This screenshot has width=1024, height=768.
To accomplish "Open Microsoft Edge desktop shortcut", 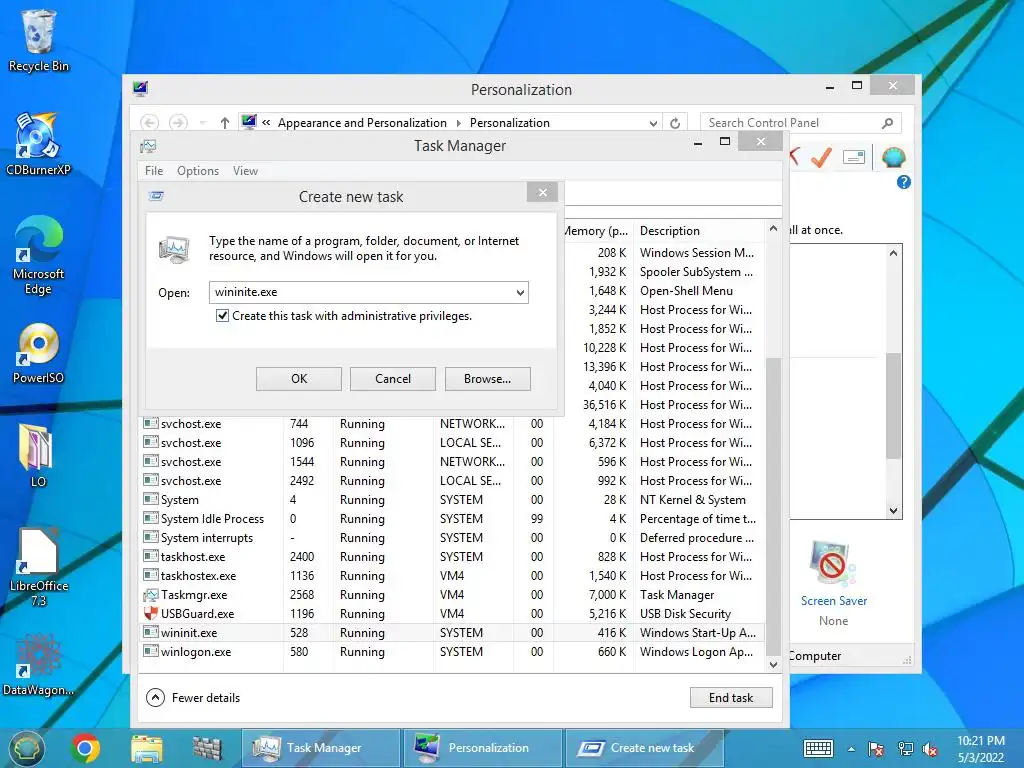I will [x=38, y=255].
